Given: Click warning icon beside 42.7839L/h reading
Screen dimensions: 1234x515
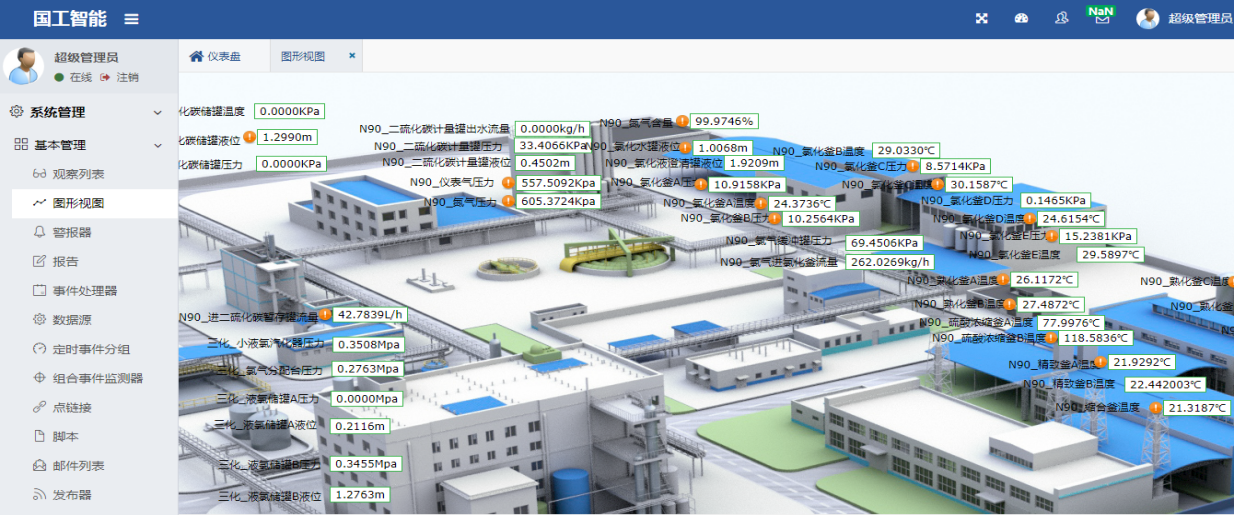Looking at the screenshot, I should tap(325, 315).
